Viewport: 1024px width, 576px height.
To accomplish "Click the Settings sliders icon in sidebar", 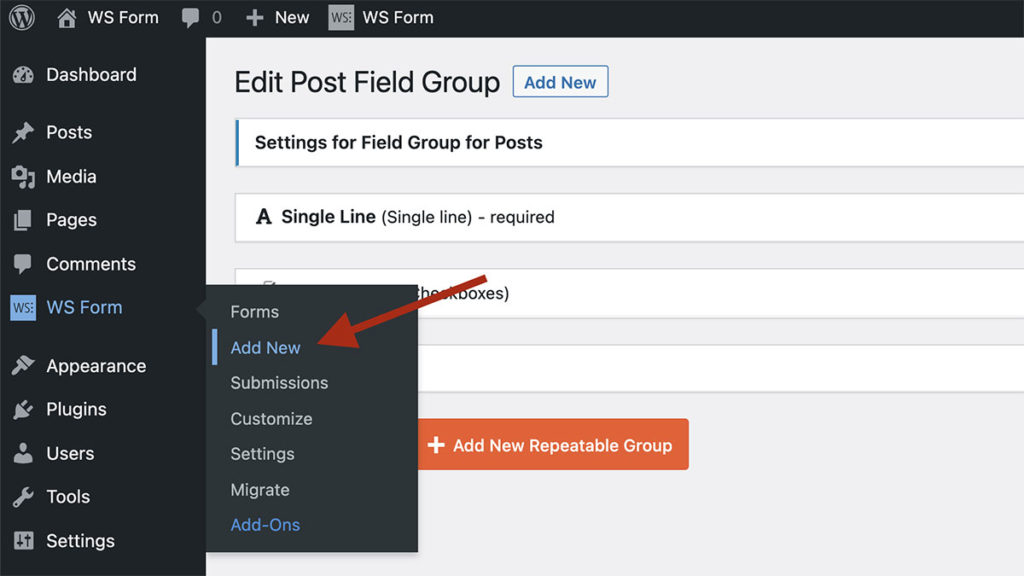I will pos(23,541).
